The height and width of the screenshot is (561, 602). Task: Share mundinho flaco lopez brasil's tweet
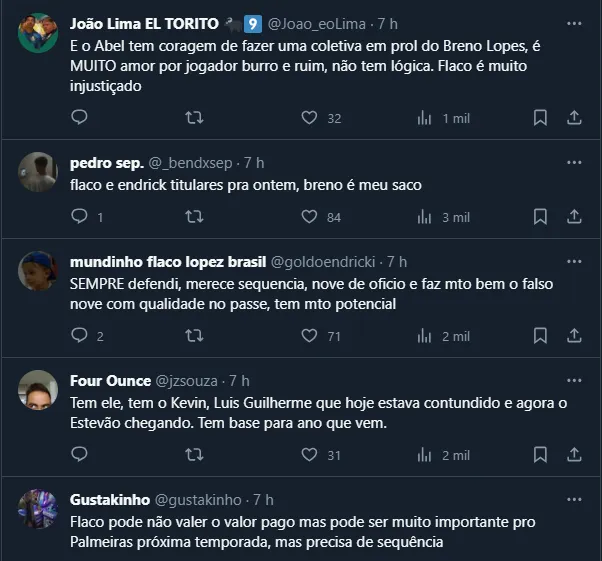coord(574,336)
